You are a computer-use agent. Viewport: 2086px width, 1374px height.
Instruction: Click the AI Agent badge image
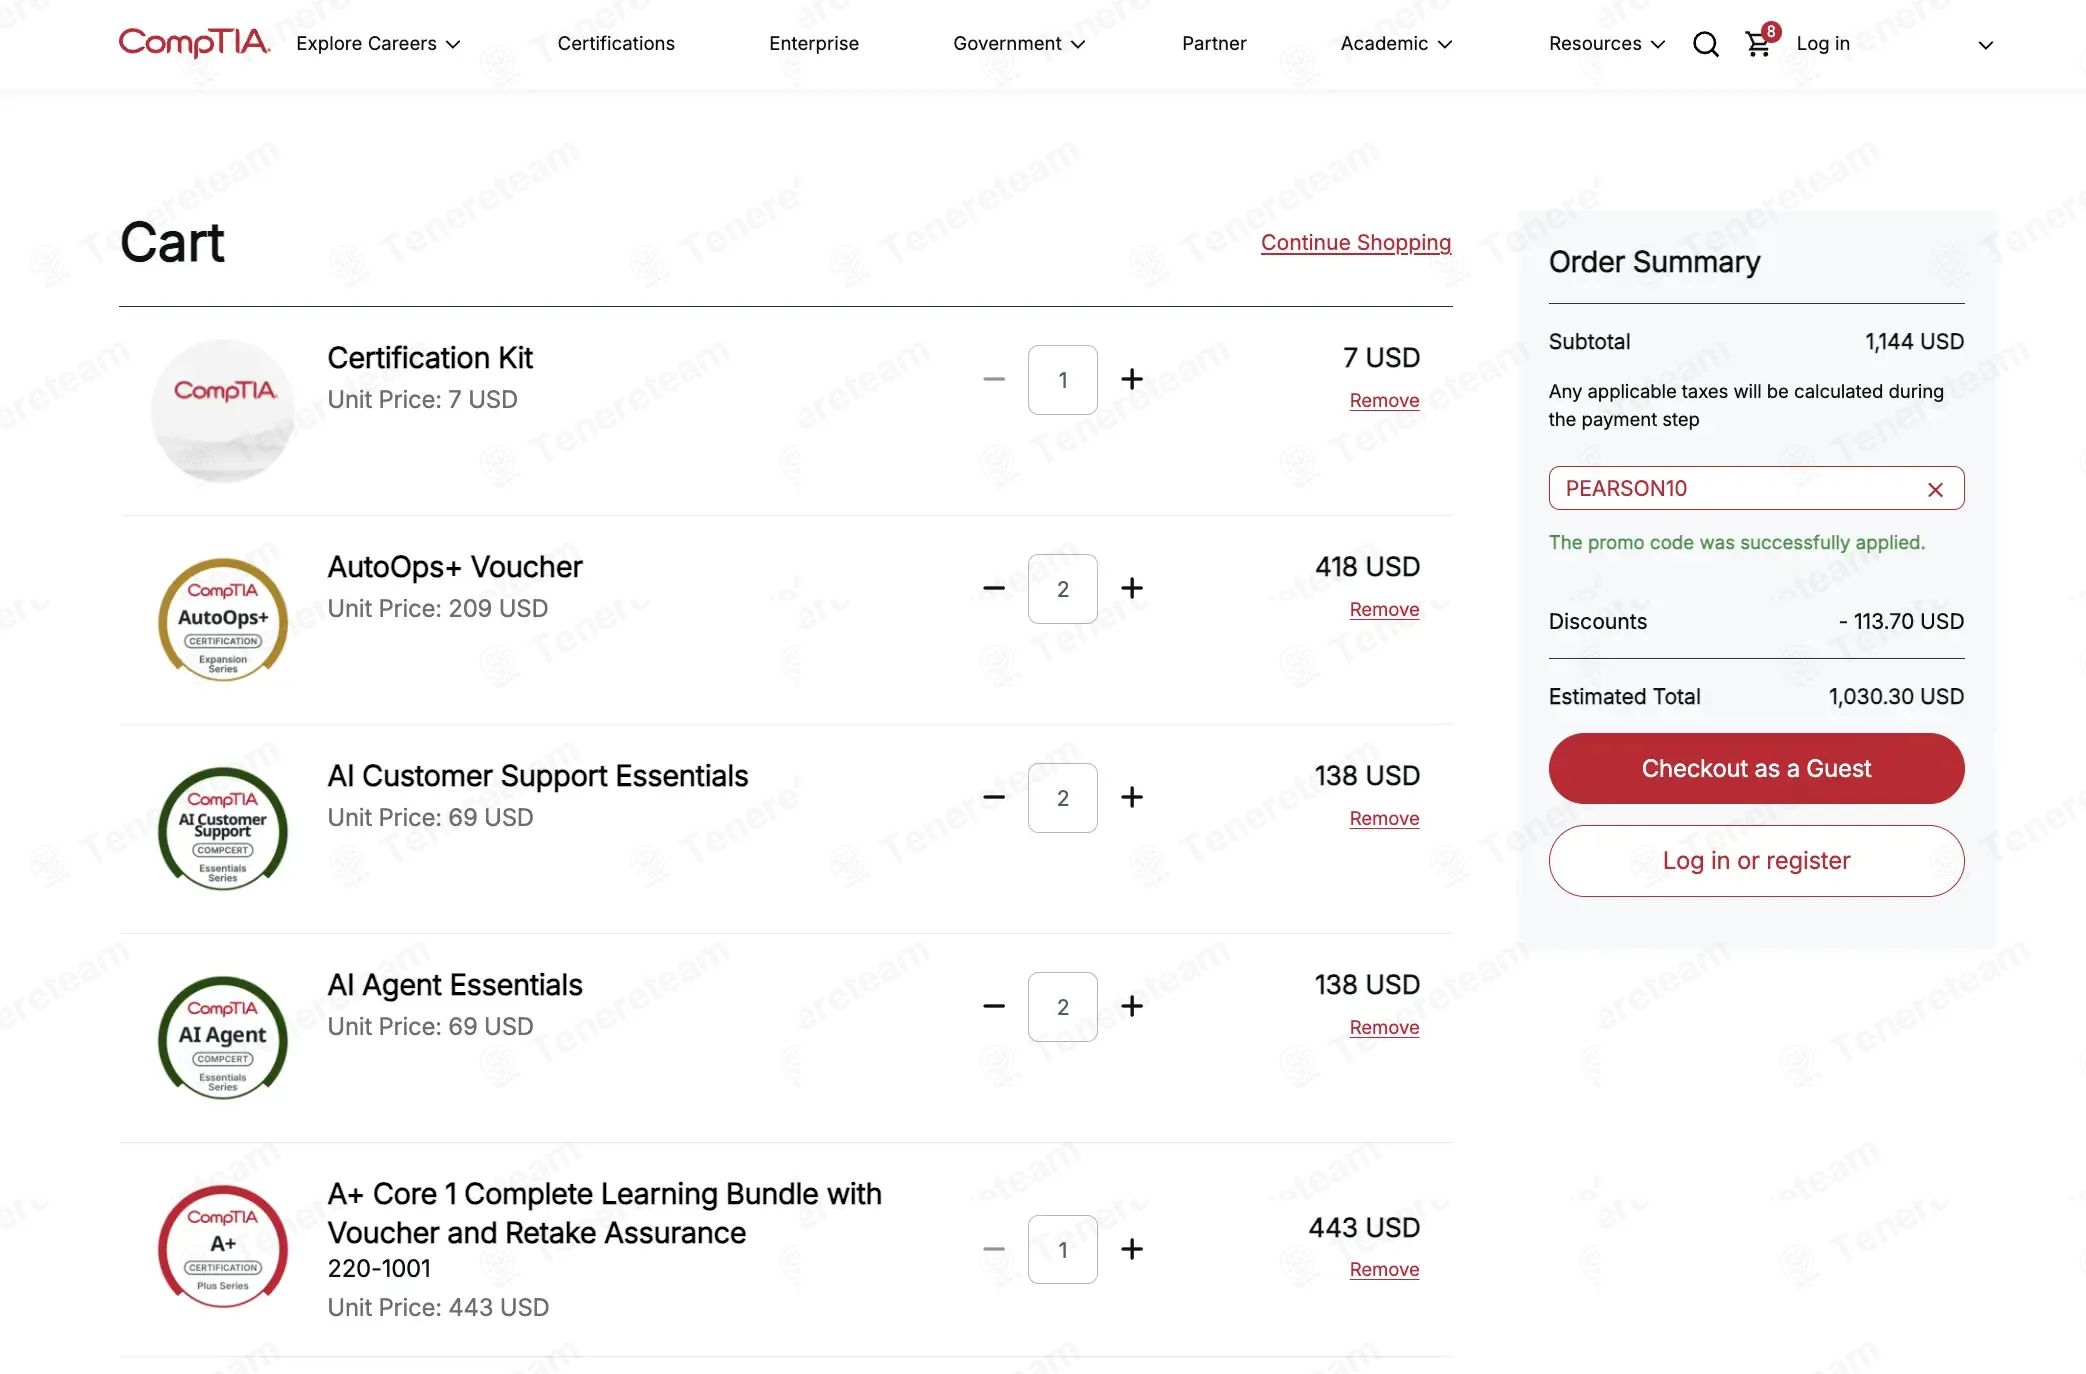coord(223,1037)
